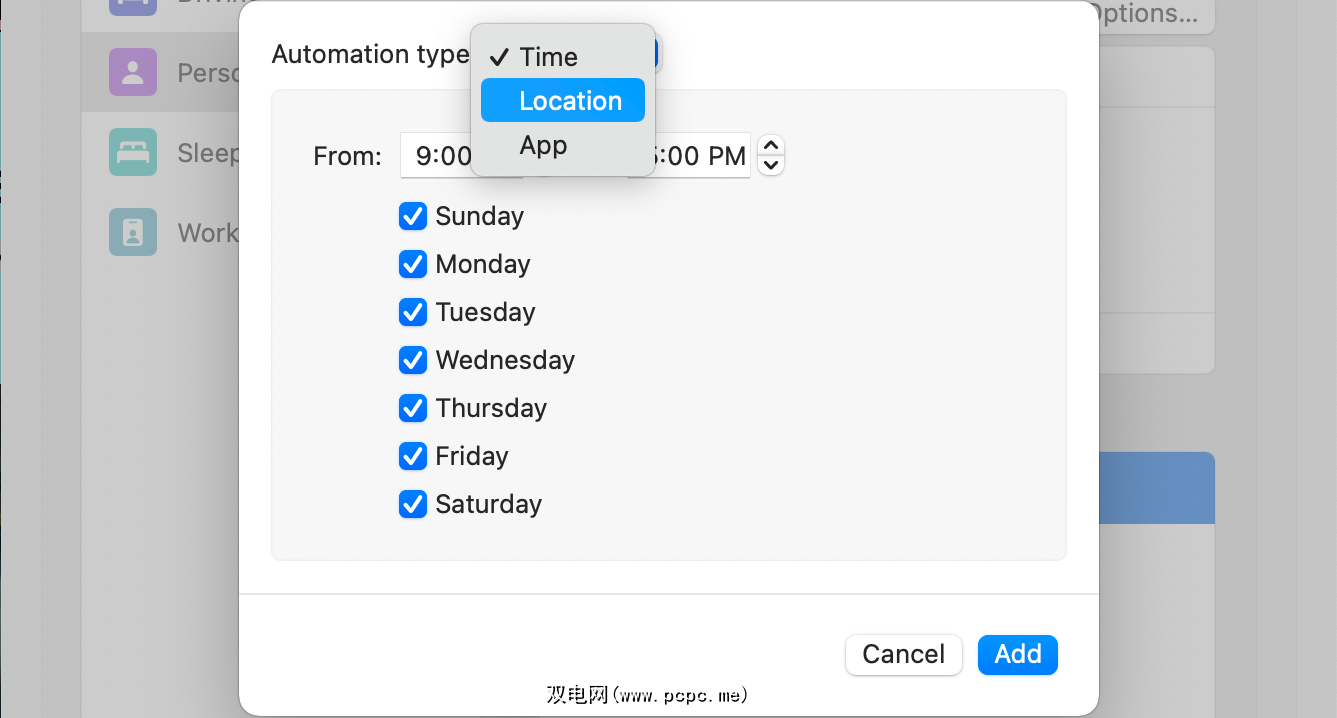The image size is (1337, 718).
Task: Uncheck Wednesday in the day list
Action: (413, 360)
